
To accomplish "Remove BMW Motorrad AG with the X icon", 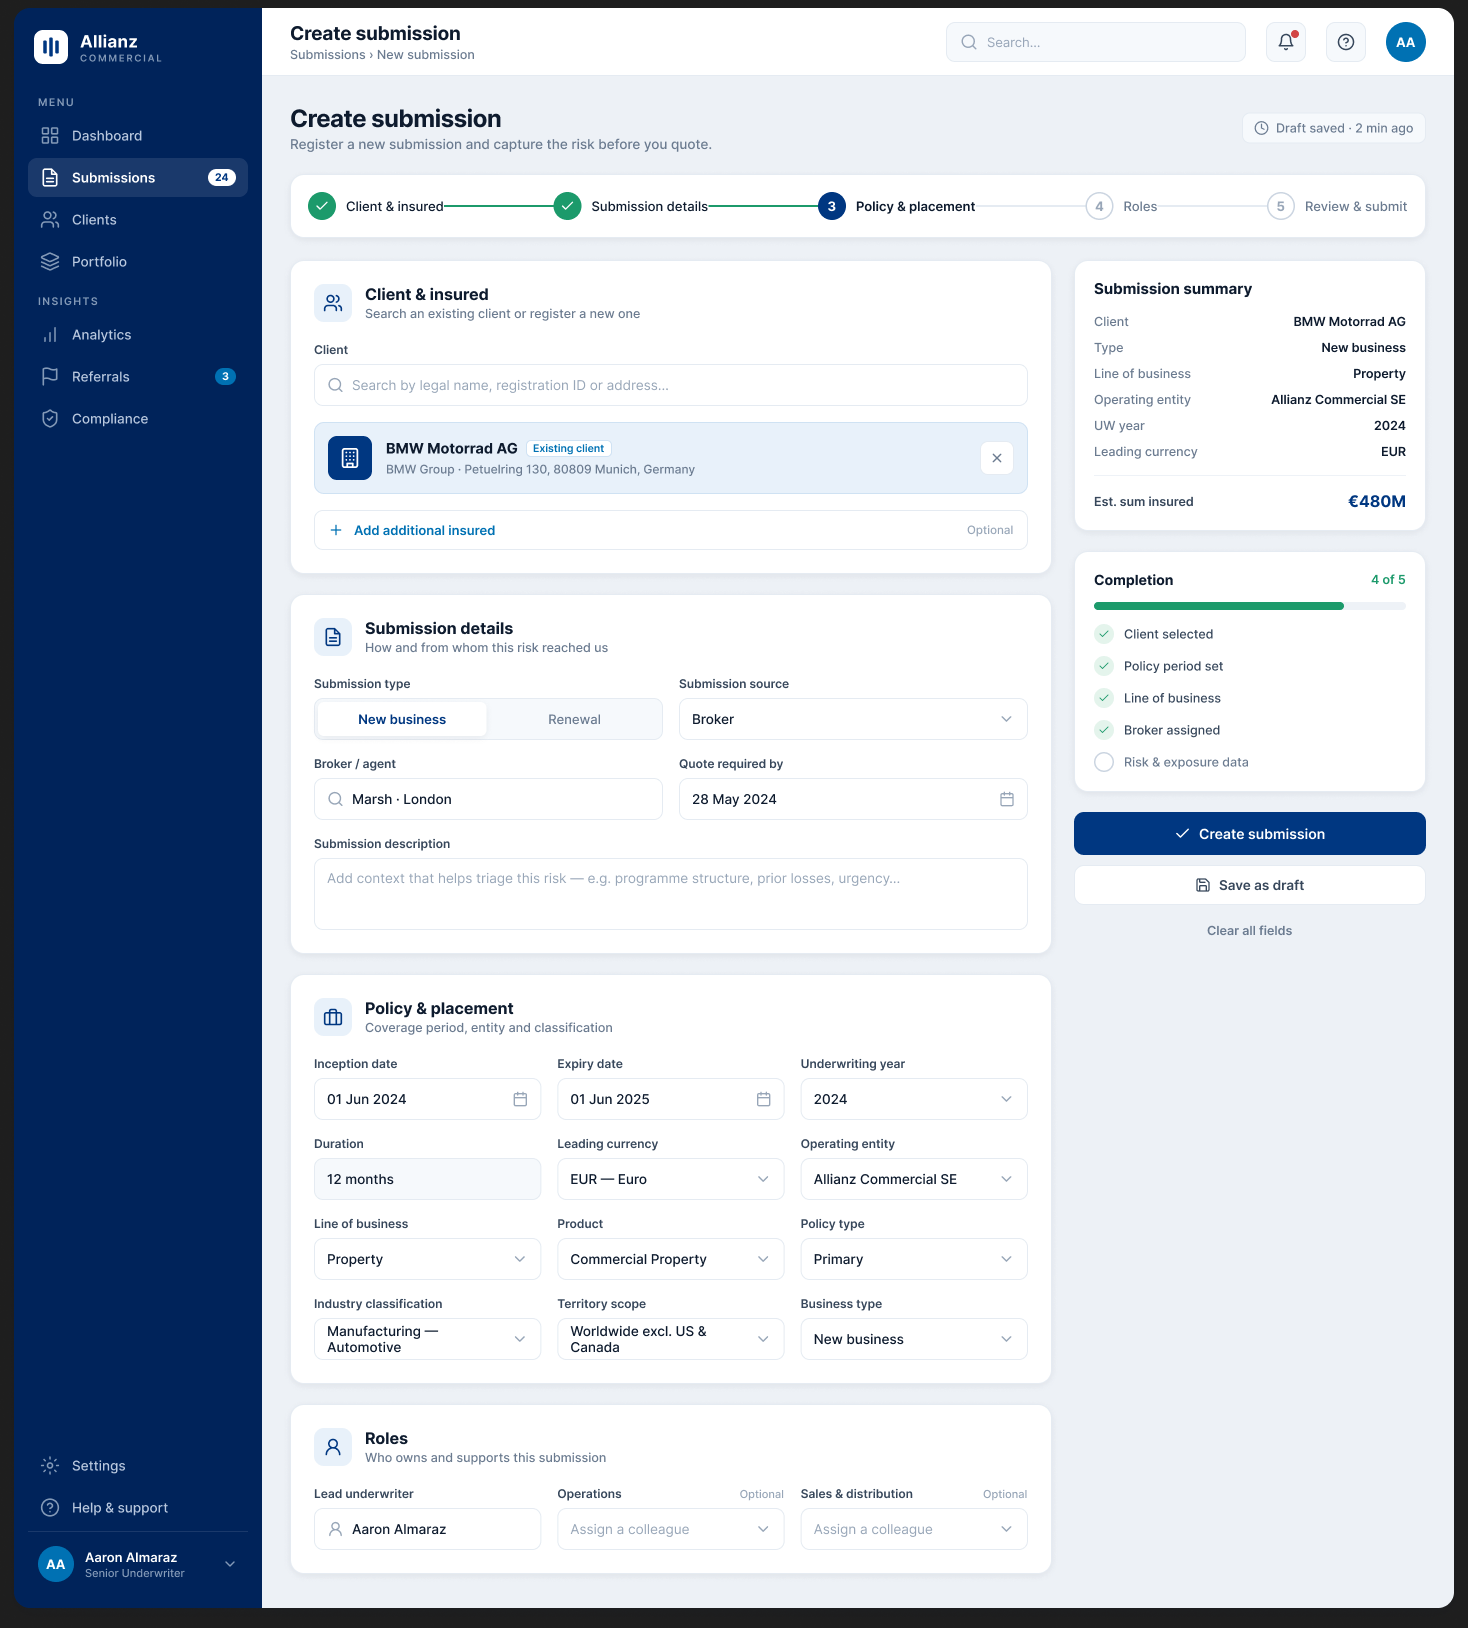I will [997, 458].
